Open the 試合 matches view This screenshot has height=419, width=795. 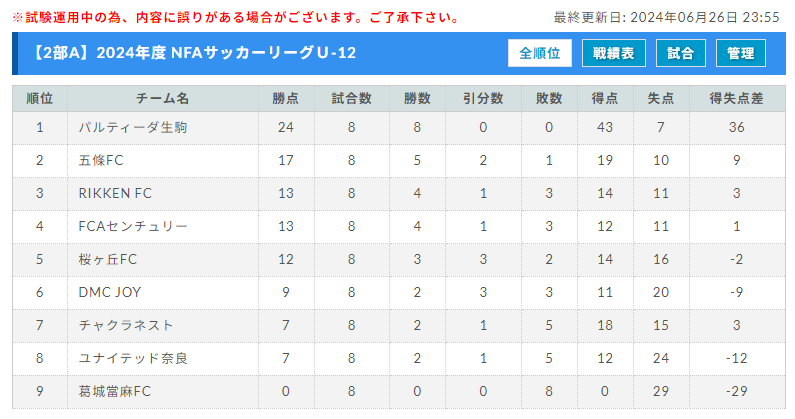coord(681,53)
